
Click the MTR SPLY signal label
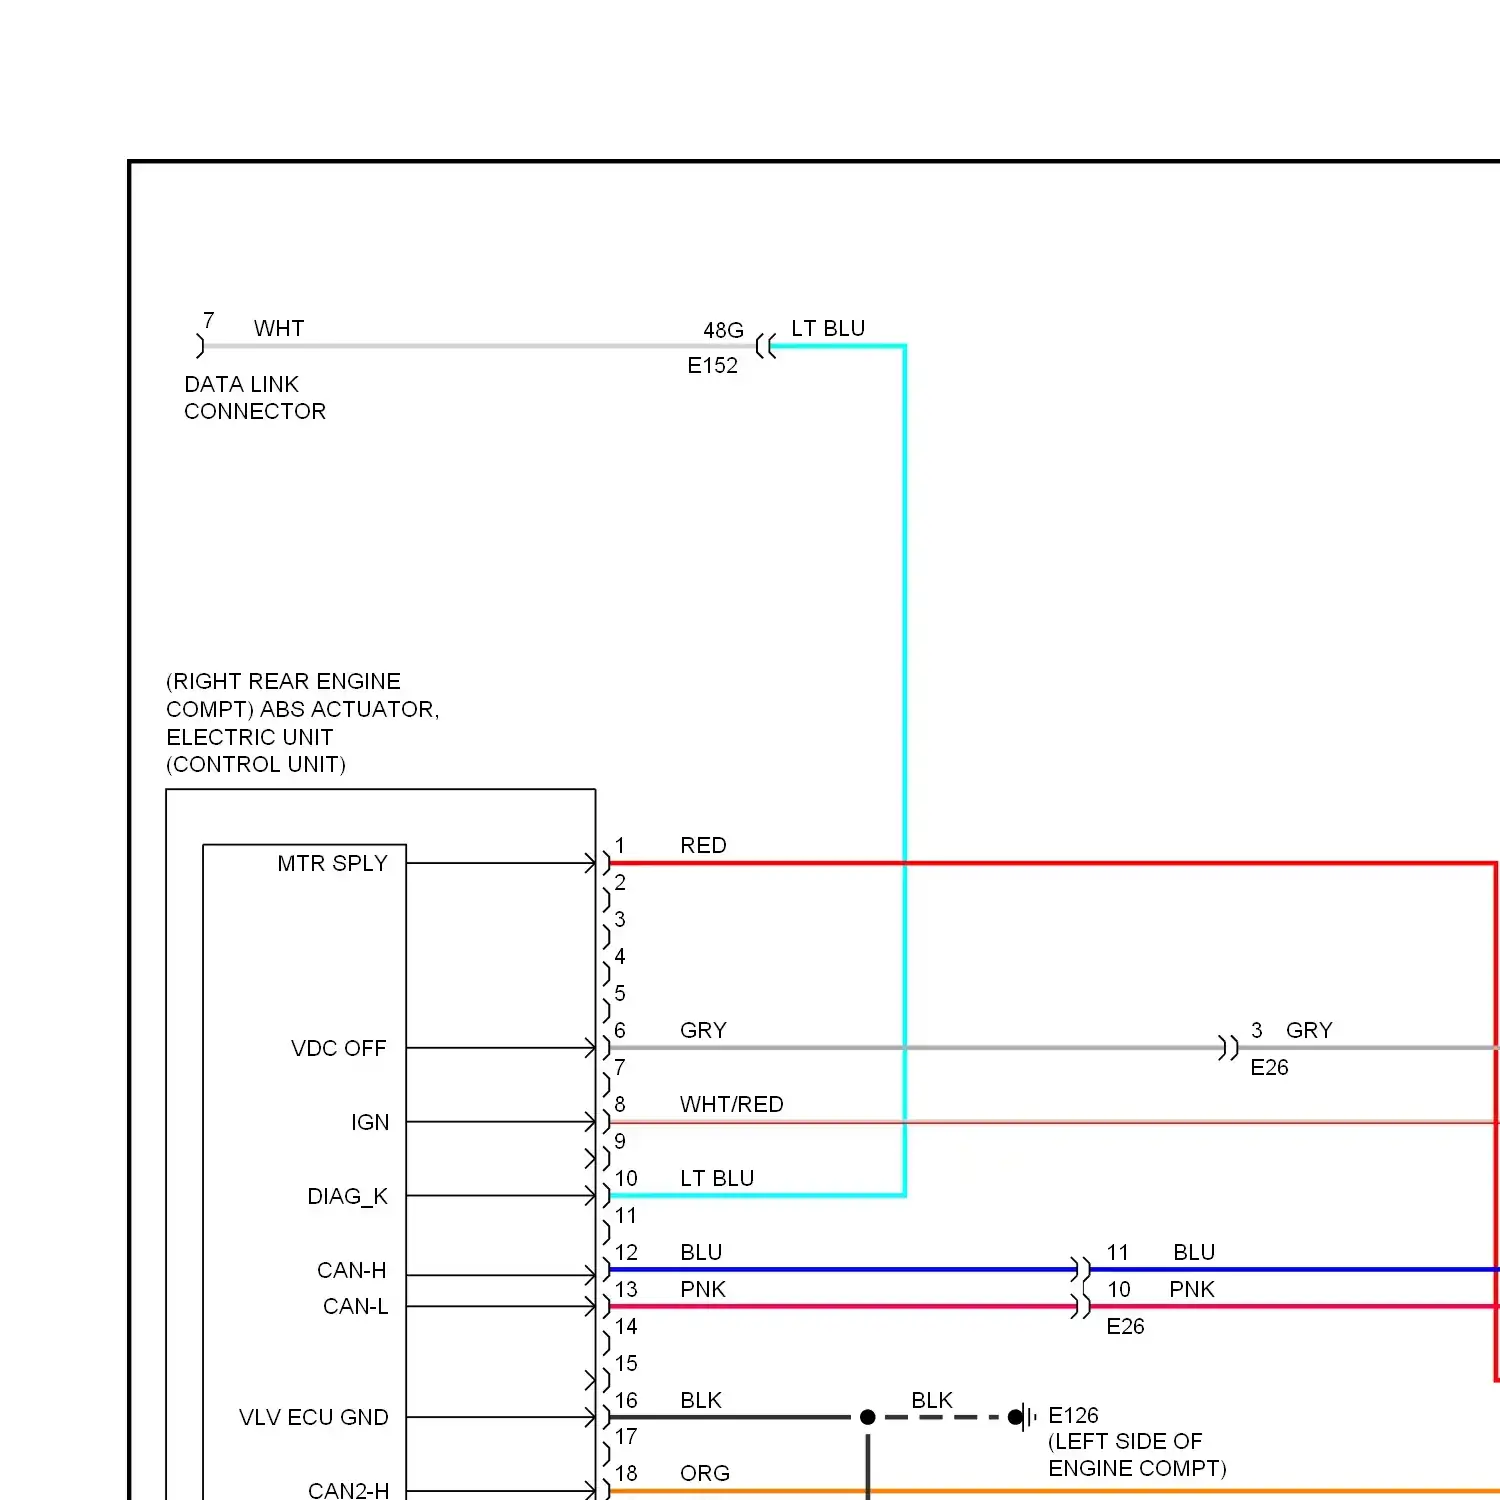pyautogui.click(x=332, y=863)
